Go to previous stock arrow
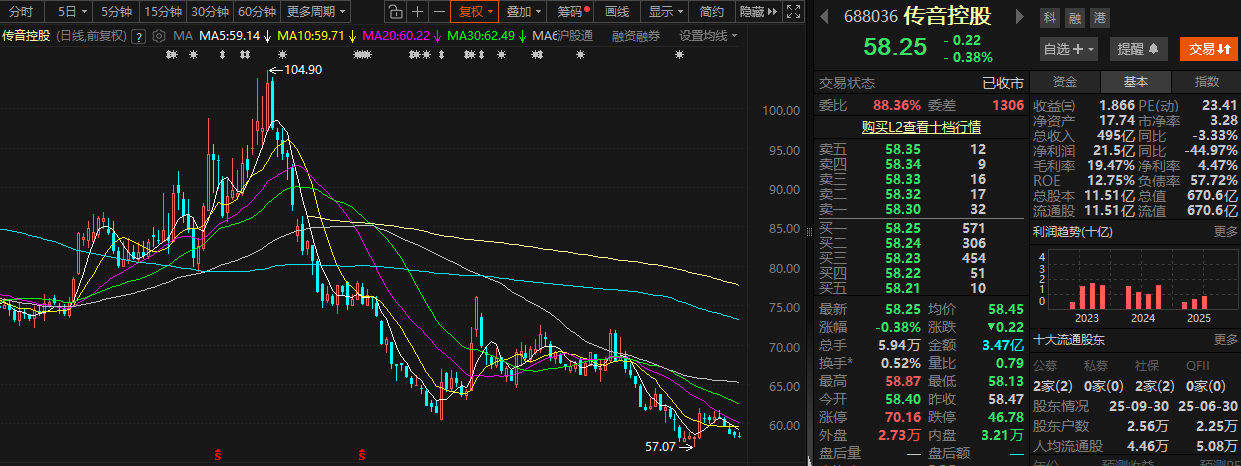 click(822, 18)
